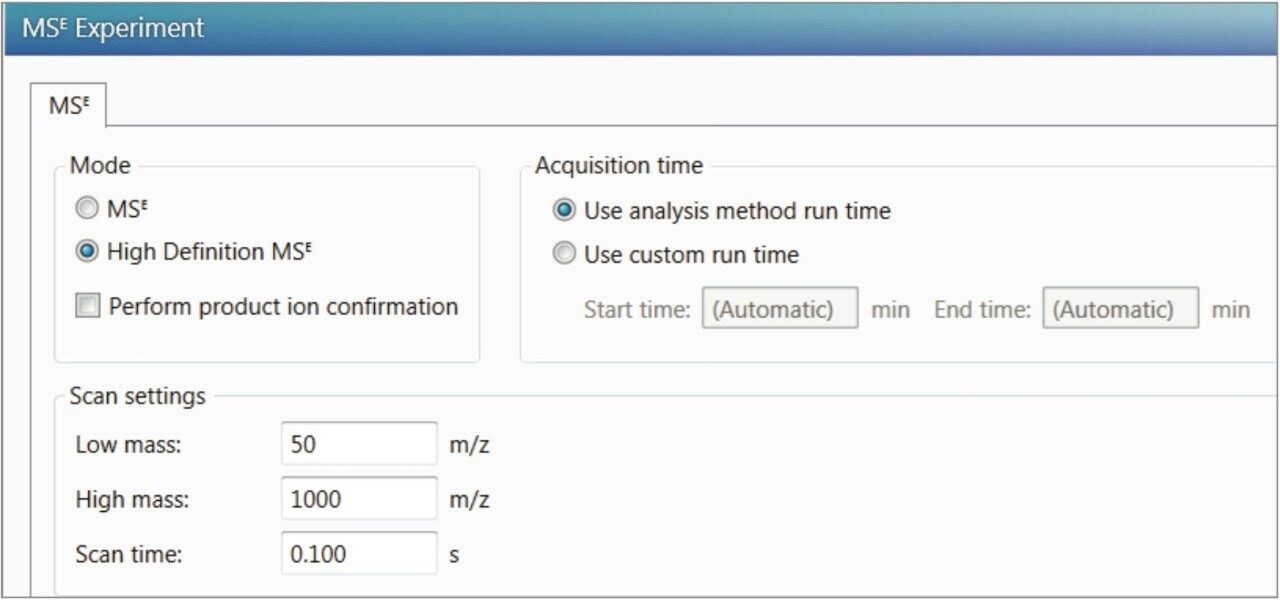This screenshot has height=600, width=1280.
Task: Click the "High mass:" text label
Action: click(x=130, y=500)
